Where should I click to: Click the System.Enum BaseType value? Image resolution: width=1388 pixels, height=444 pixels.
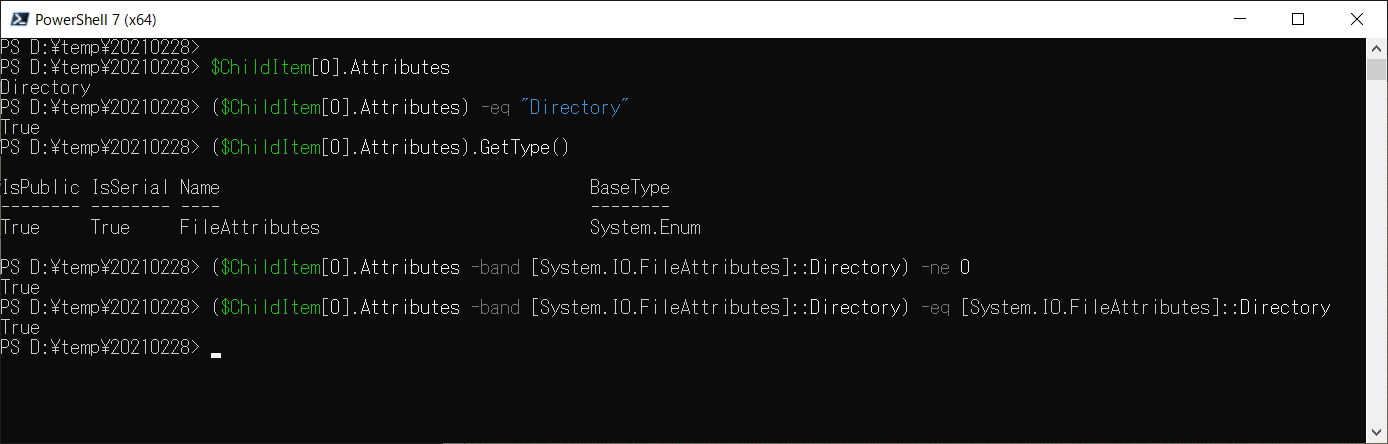point(645,227)
